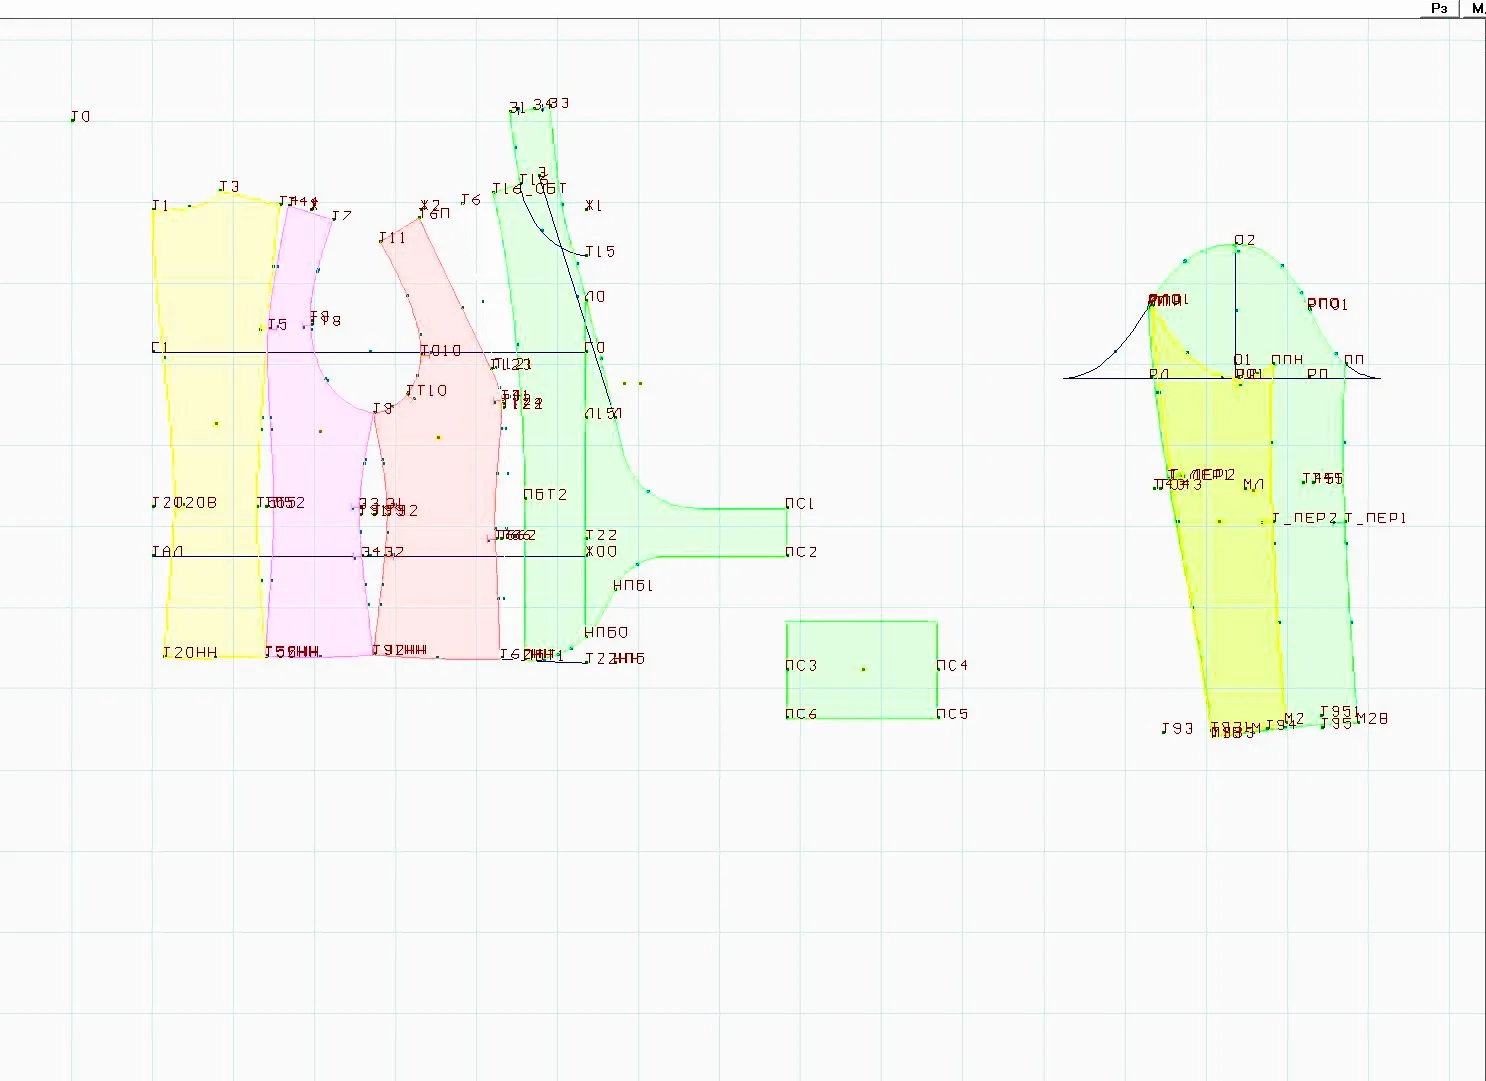1486x1081 pixels.
Task: Click yellow center dot of back piece
Action: pos(216,424)
